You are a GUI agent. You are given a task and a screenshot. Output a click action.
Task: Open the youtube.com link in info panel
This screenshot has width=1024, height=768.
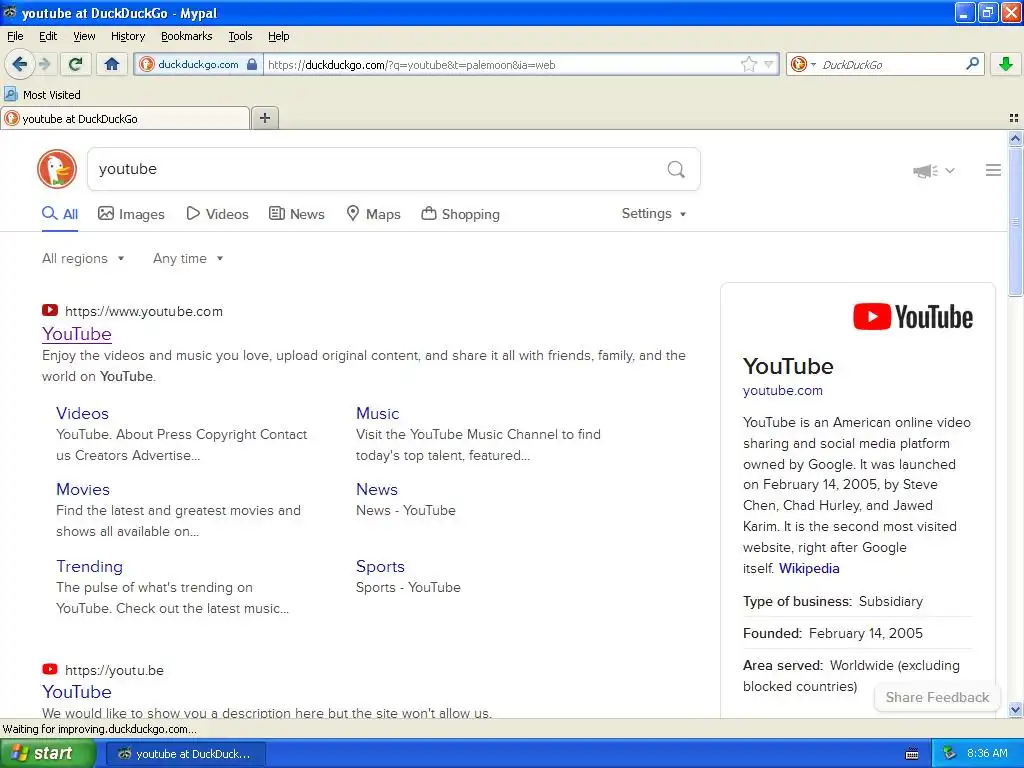782,391
